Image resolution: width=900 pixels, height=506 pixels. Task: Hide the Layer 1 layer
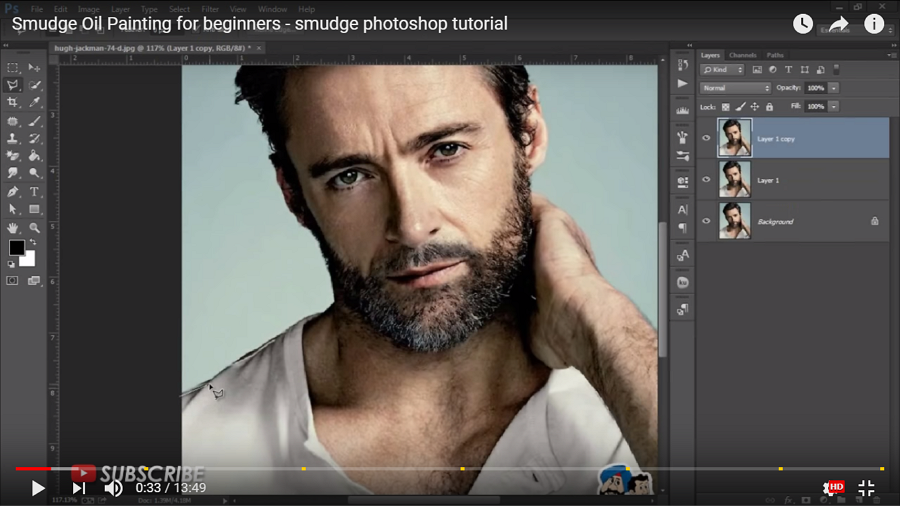(706, 180)
